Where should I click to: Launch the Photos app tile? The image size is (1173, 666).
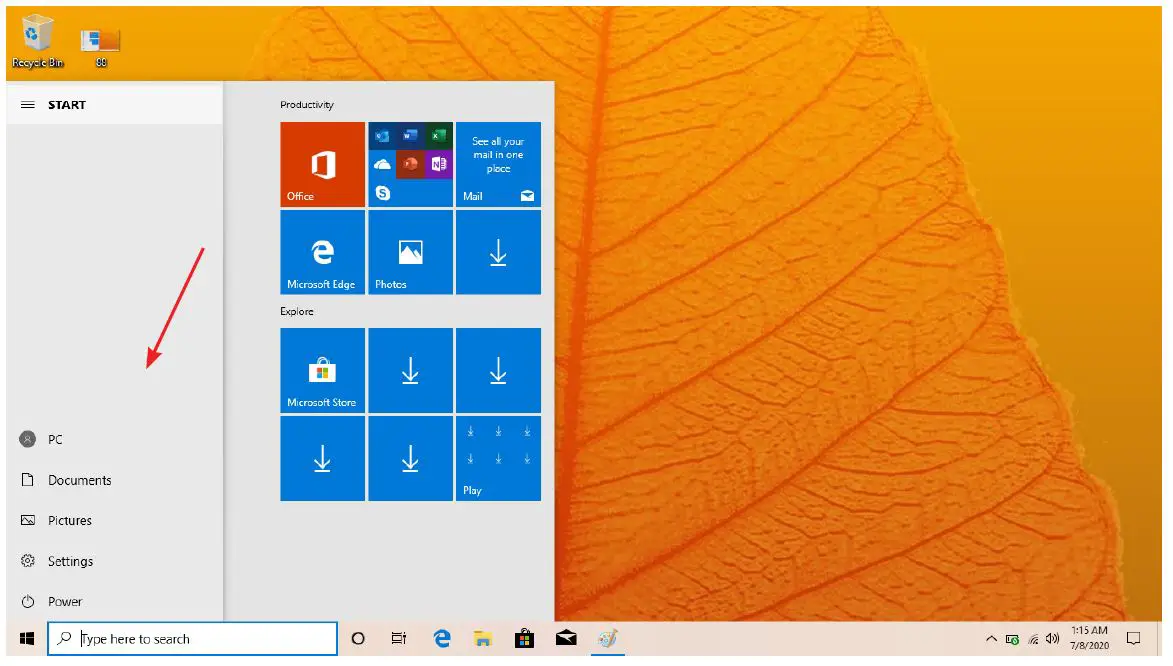pyautogui.click(x=410, y=252)
